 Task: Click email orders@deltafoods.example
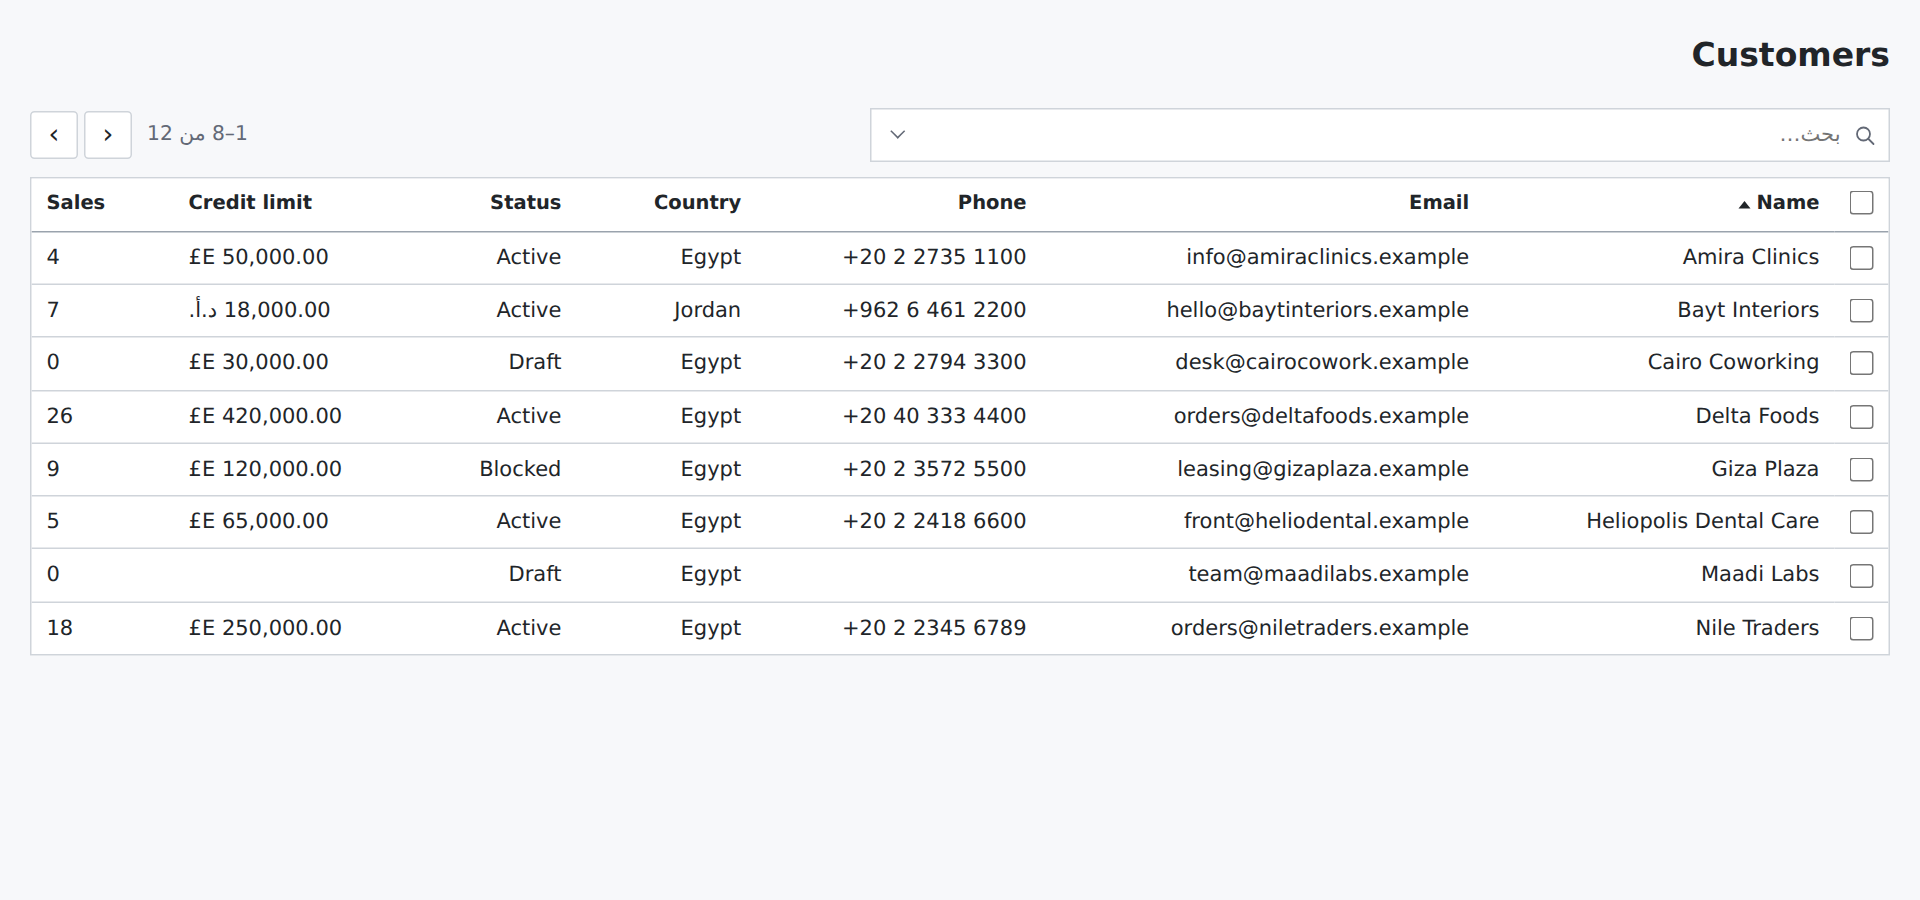click(x=1321, y=416)
